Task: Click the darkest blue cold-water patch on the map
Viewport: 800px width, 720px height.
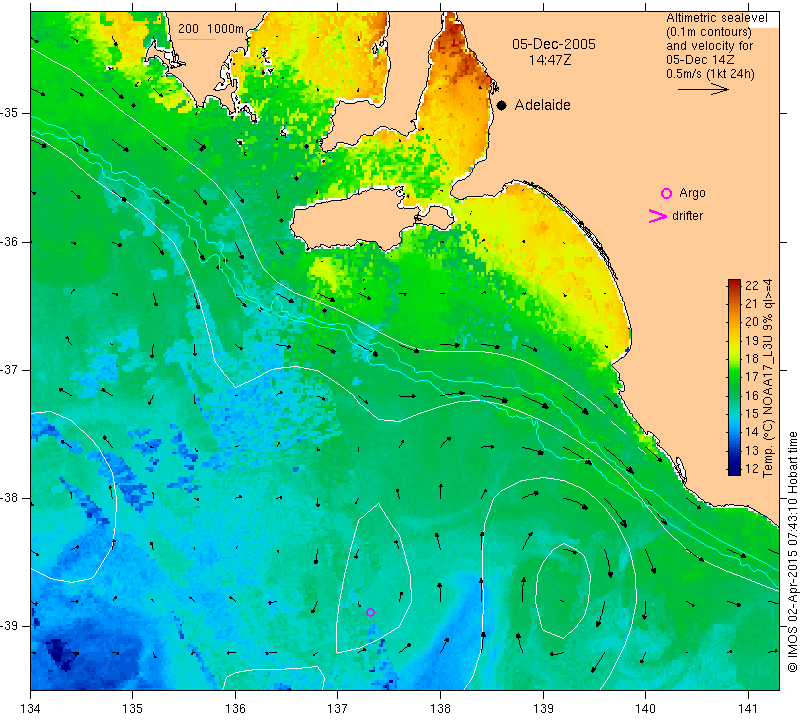Action: tap(61, 654)
